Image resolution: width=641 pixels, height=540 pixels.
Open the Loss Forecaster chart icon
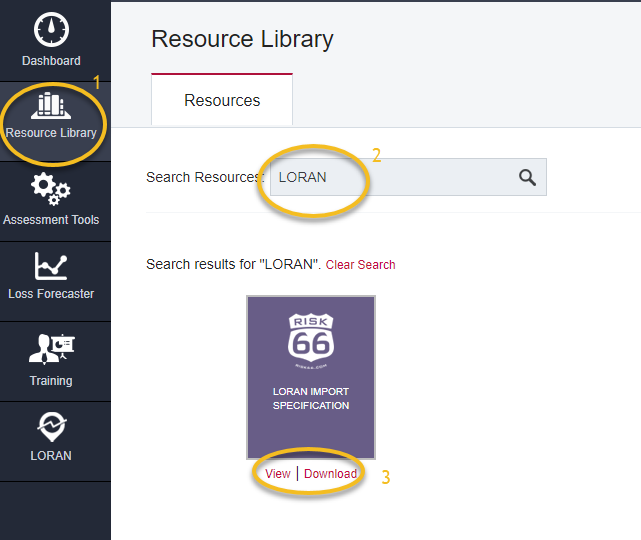tap(51, 265)
